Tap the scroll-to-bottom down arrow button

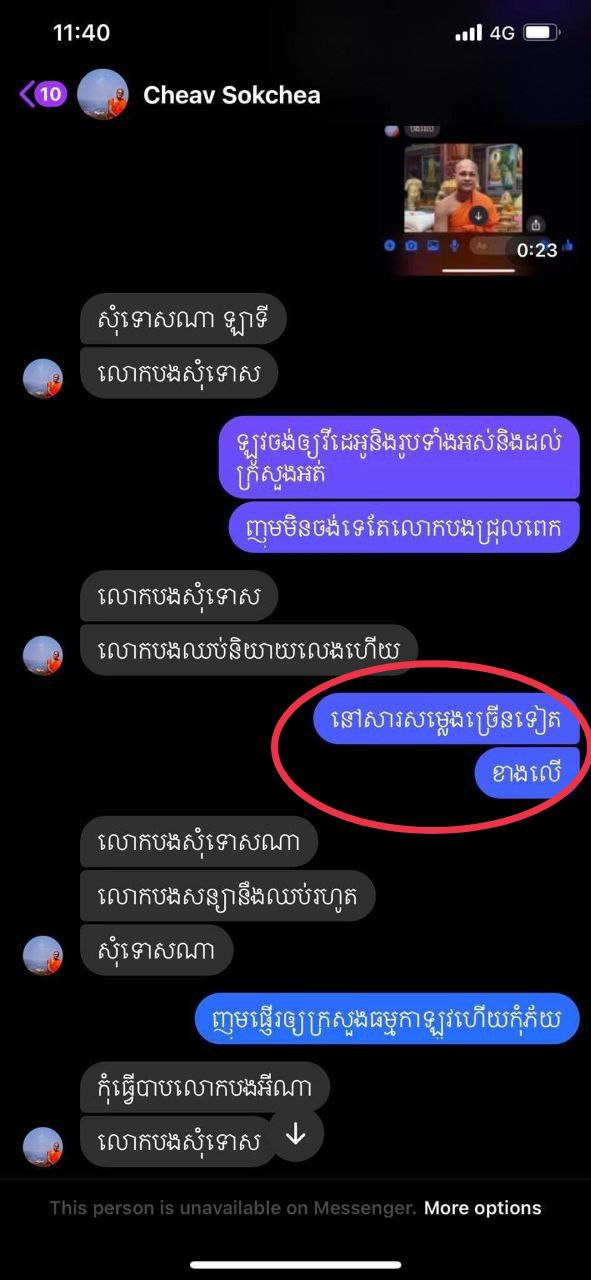click(295, 1134)
